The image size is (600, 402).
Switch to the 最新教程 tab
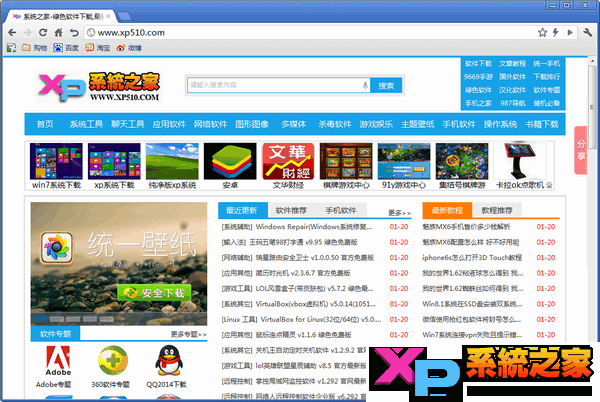tap(447, 210)
